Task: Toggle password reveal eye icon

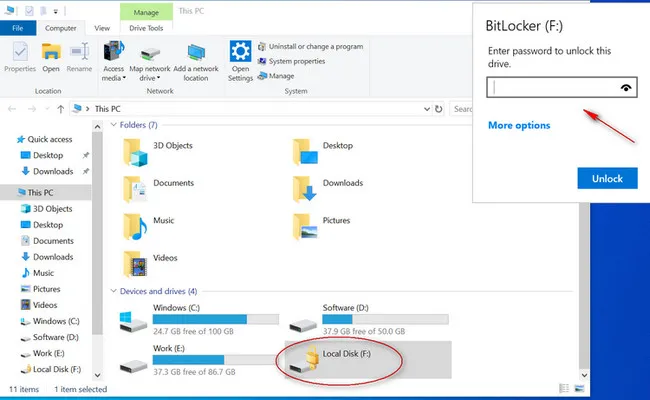Action: [x=626, y=87]
